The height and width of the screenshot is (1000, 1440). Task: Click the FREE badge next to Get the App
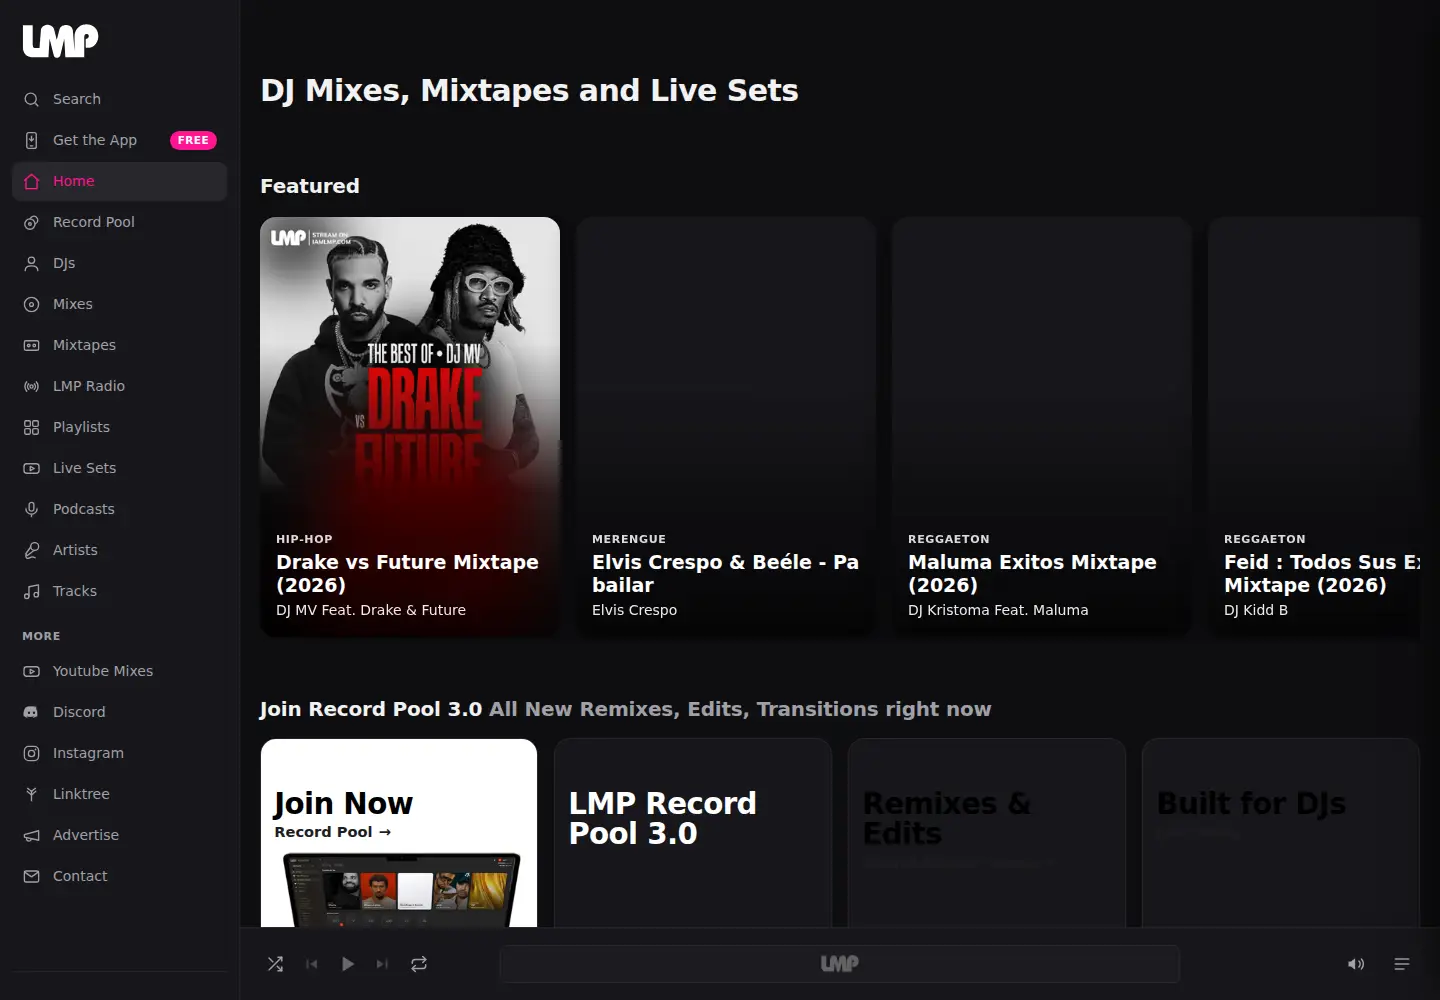pos(193,140)
